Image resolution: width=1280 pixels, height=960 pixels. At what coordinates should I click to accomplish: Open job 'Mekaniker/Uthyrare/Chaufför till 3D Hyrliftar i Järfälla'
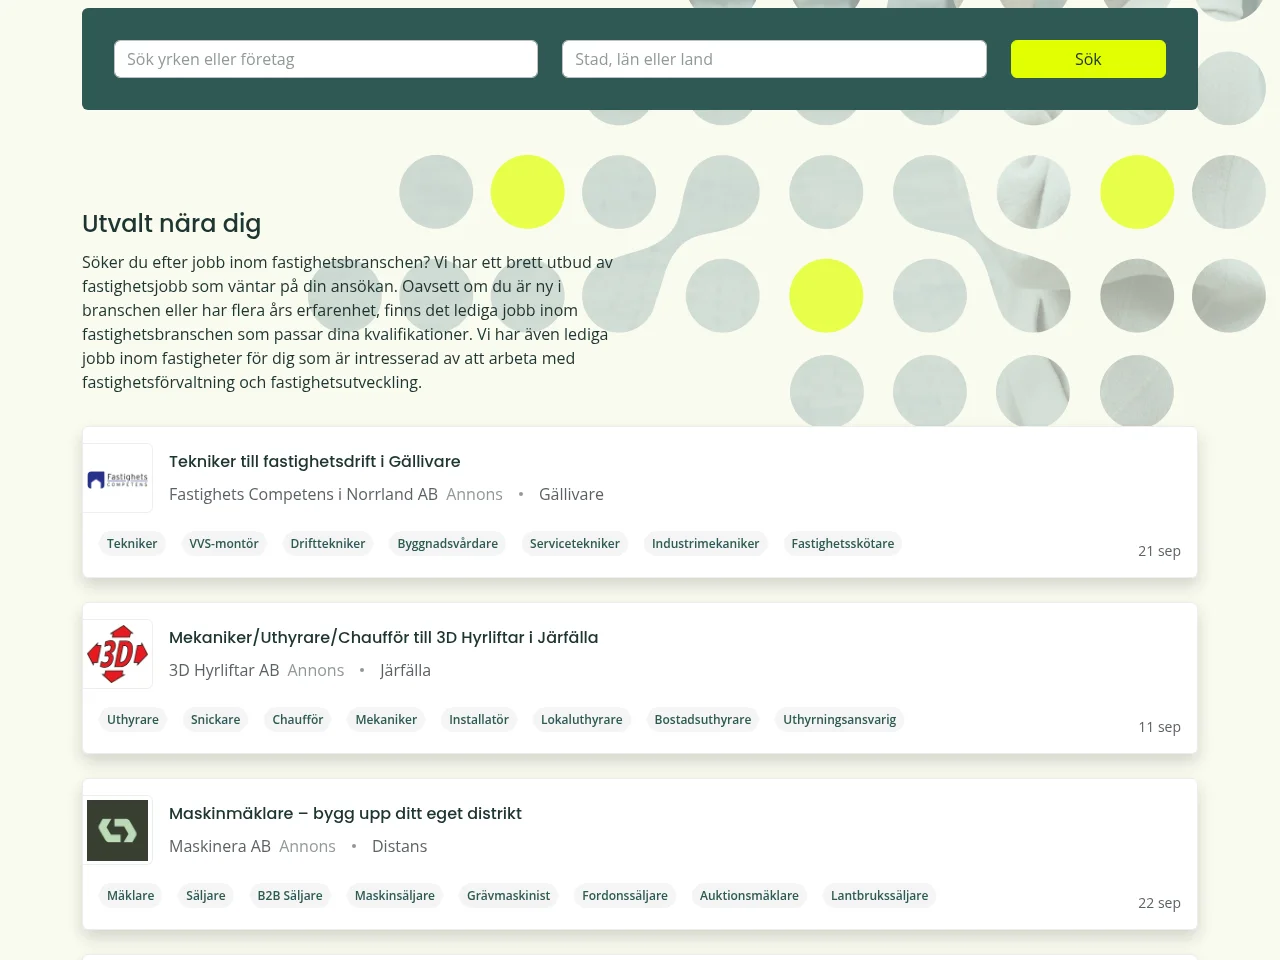pos(384,637)
